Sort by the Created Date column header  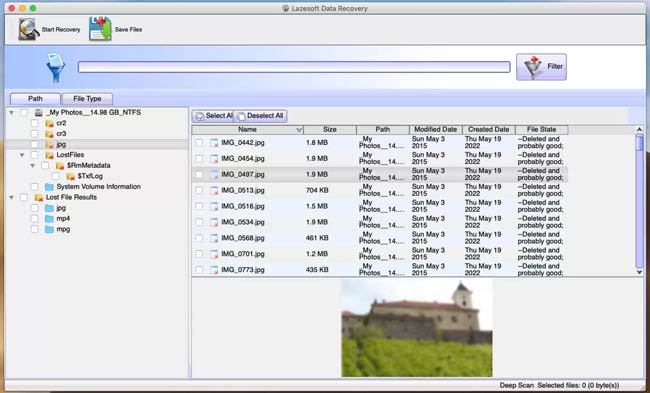click(x=489, y=130)
